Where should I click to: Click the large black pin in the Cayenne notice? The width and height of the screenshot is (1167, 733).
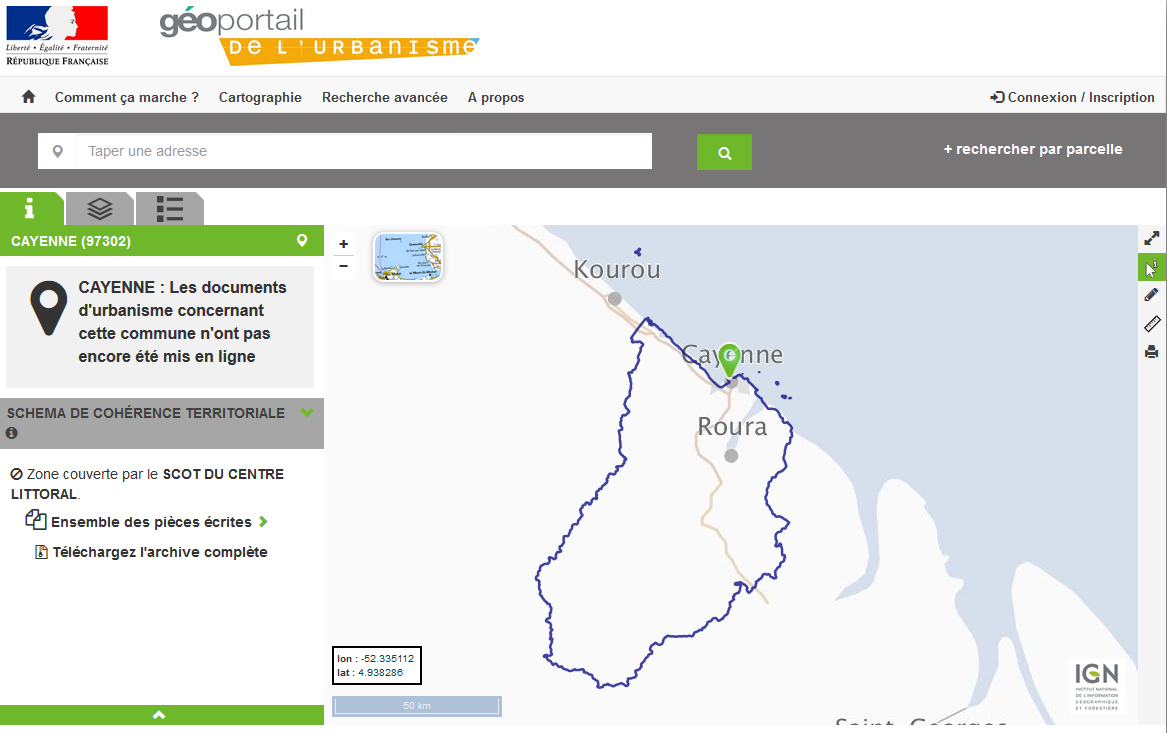click(x=48, y=308)
